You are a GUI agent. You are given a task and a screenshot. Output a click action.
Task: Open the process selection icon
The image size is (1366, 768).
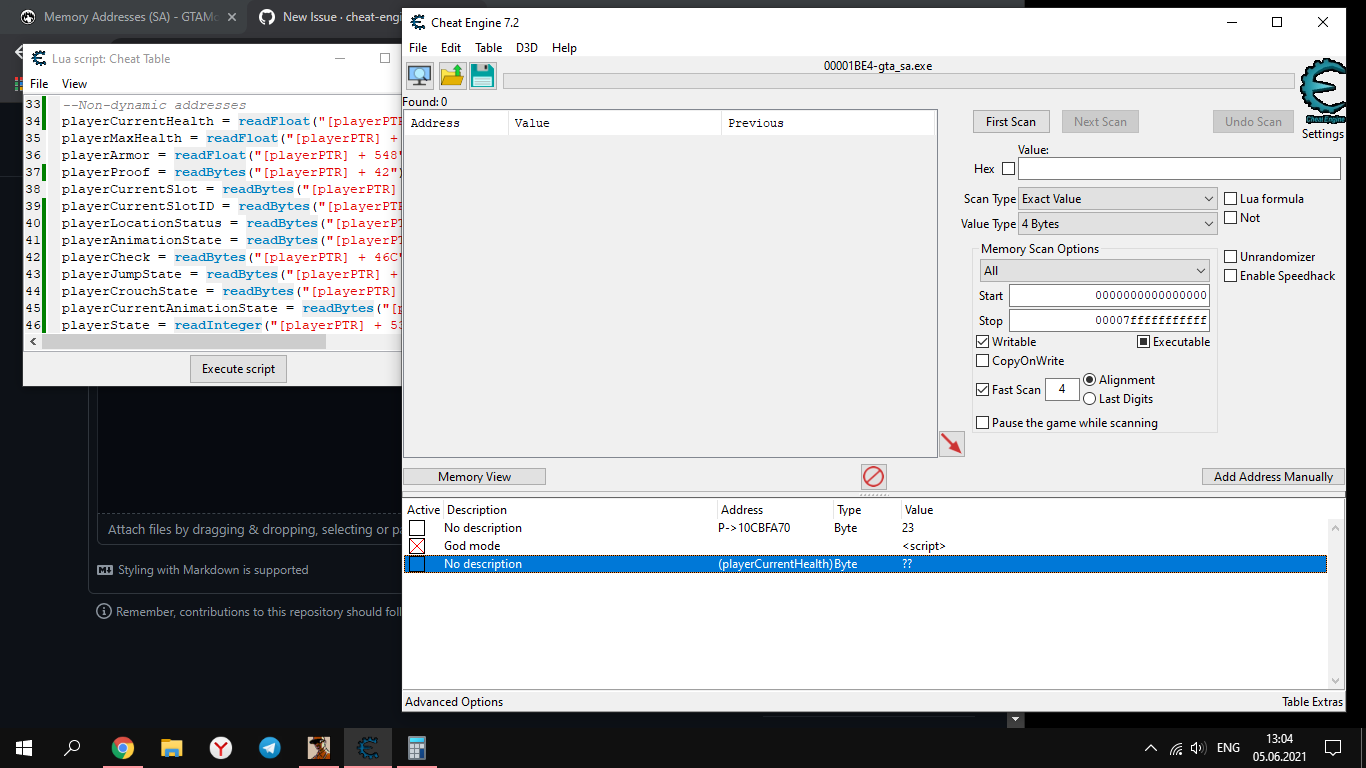(x=419, y=75)
